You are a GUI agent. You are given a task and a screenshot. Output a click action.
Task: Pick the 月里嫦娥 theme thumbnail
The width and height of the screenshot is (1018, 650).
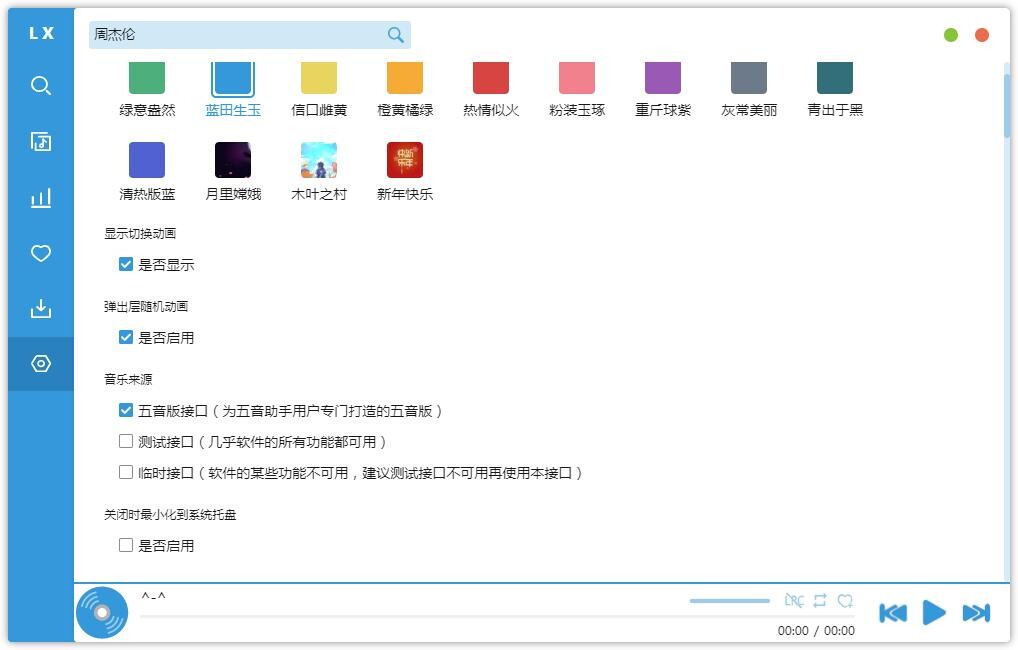click(x=233, y=160)
